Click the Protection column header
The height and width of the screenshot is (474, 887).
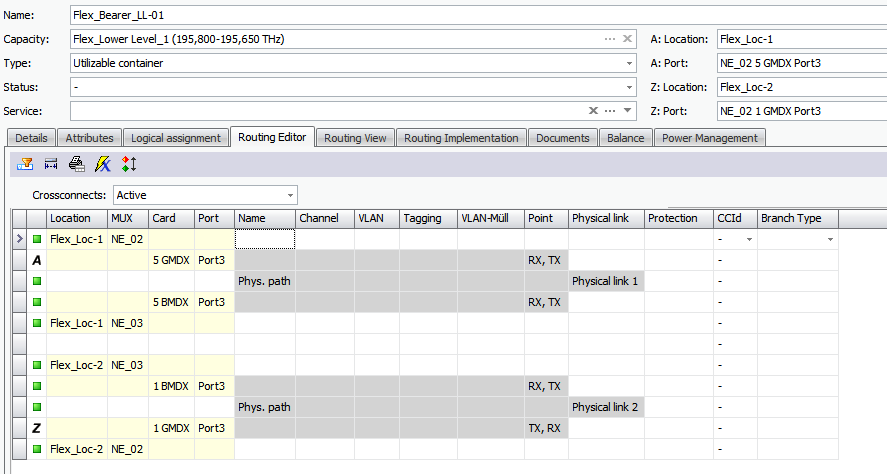click(678, 218)
